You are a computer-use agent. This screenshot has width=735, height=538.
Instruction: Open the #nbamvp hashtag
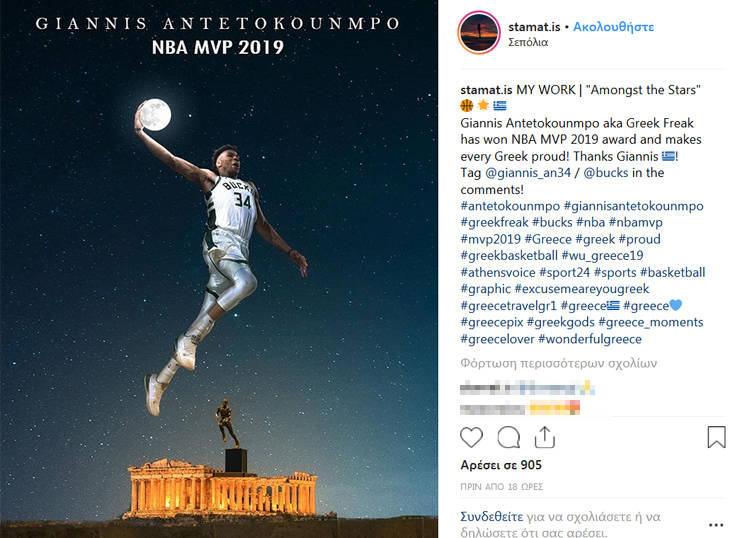click(x=636, y=222)
